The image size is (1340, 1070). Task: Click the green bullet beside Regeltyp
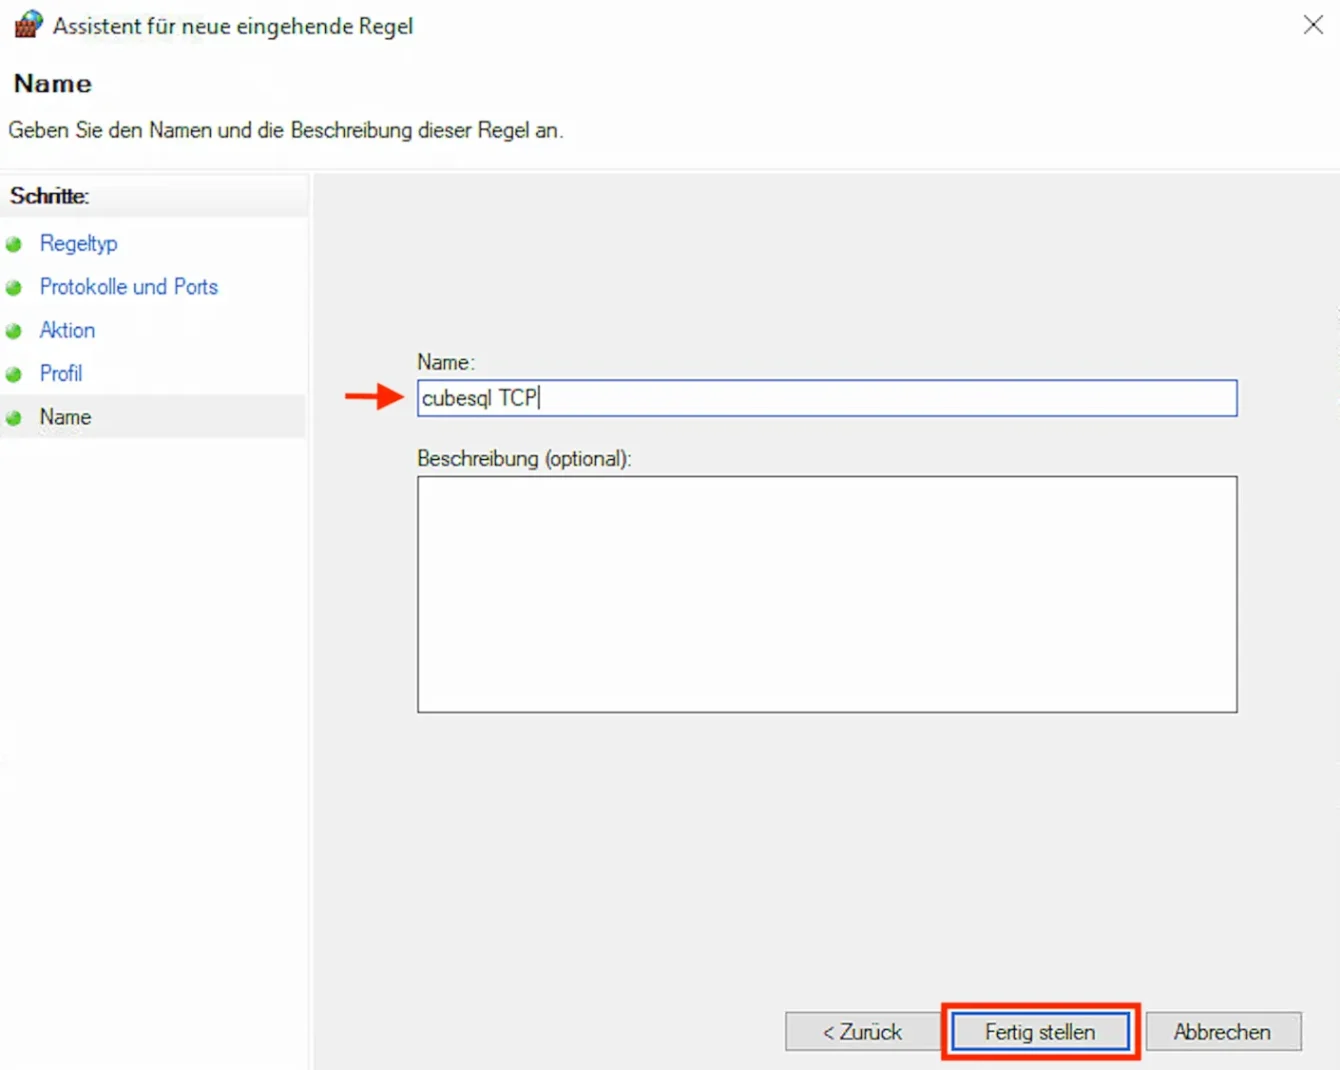pyautogui.click(x=13, y=244)
